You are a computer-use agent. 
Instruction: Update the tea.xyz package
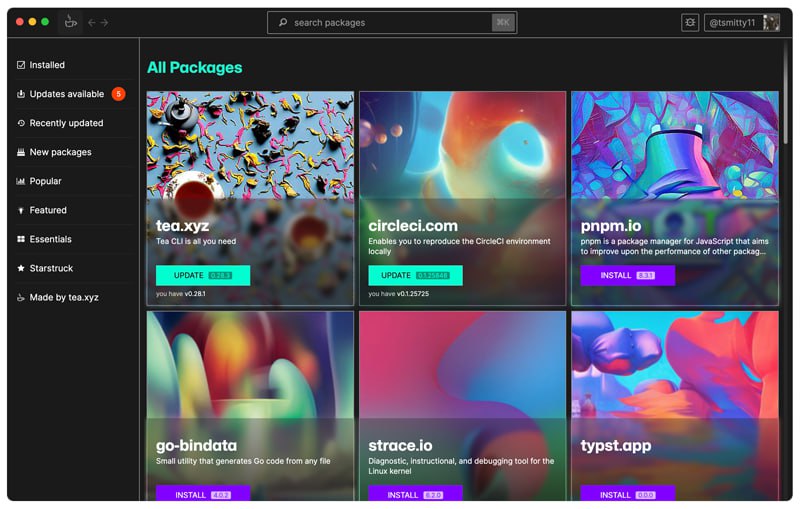[203, 275]
